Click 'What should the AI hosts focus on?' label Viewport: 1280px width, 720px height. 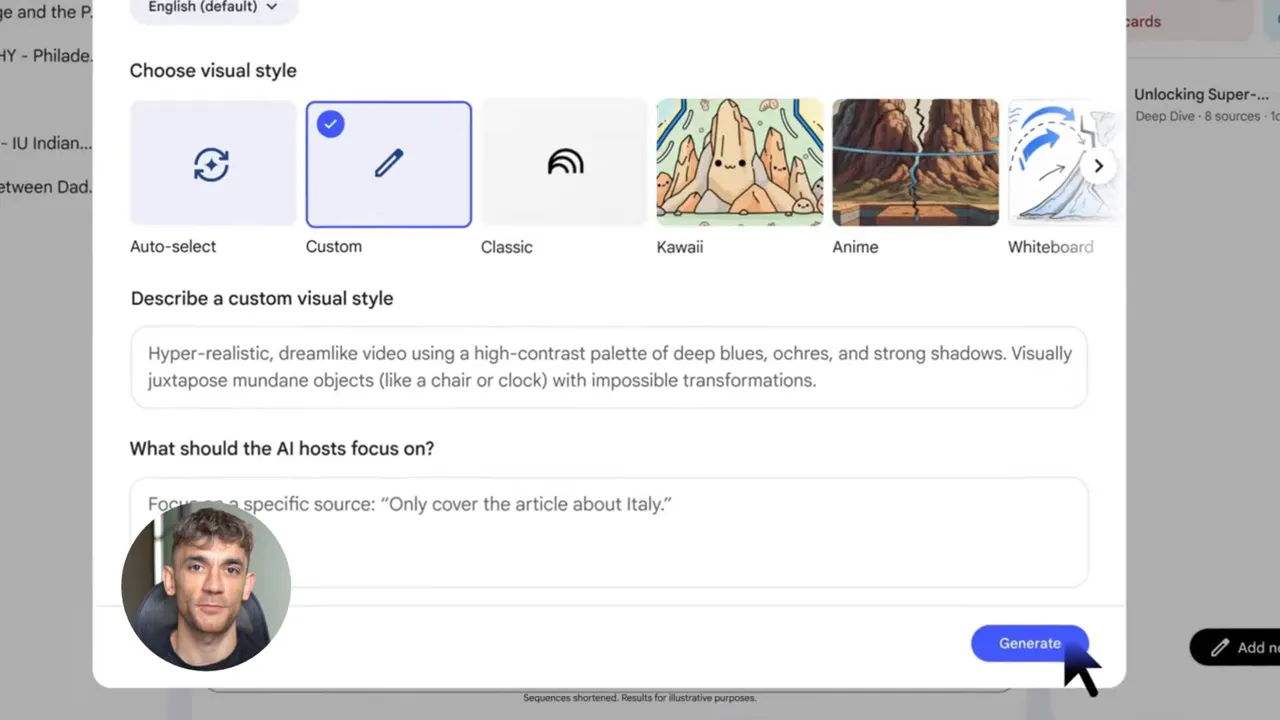282,448
